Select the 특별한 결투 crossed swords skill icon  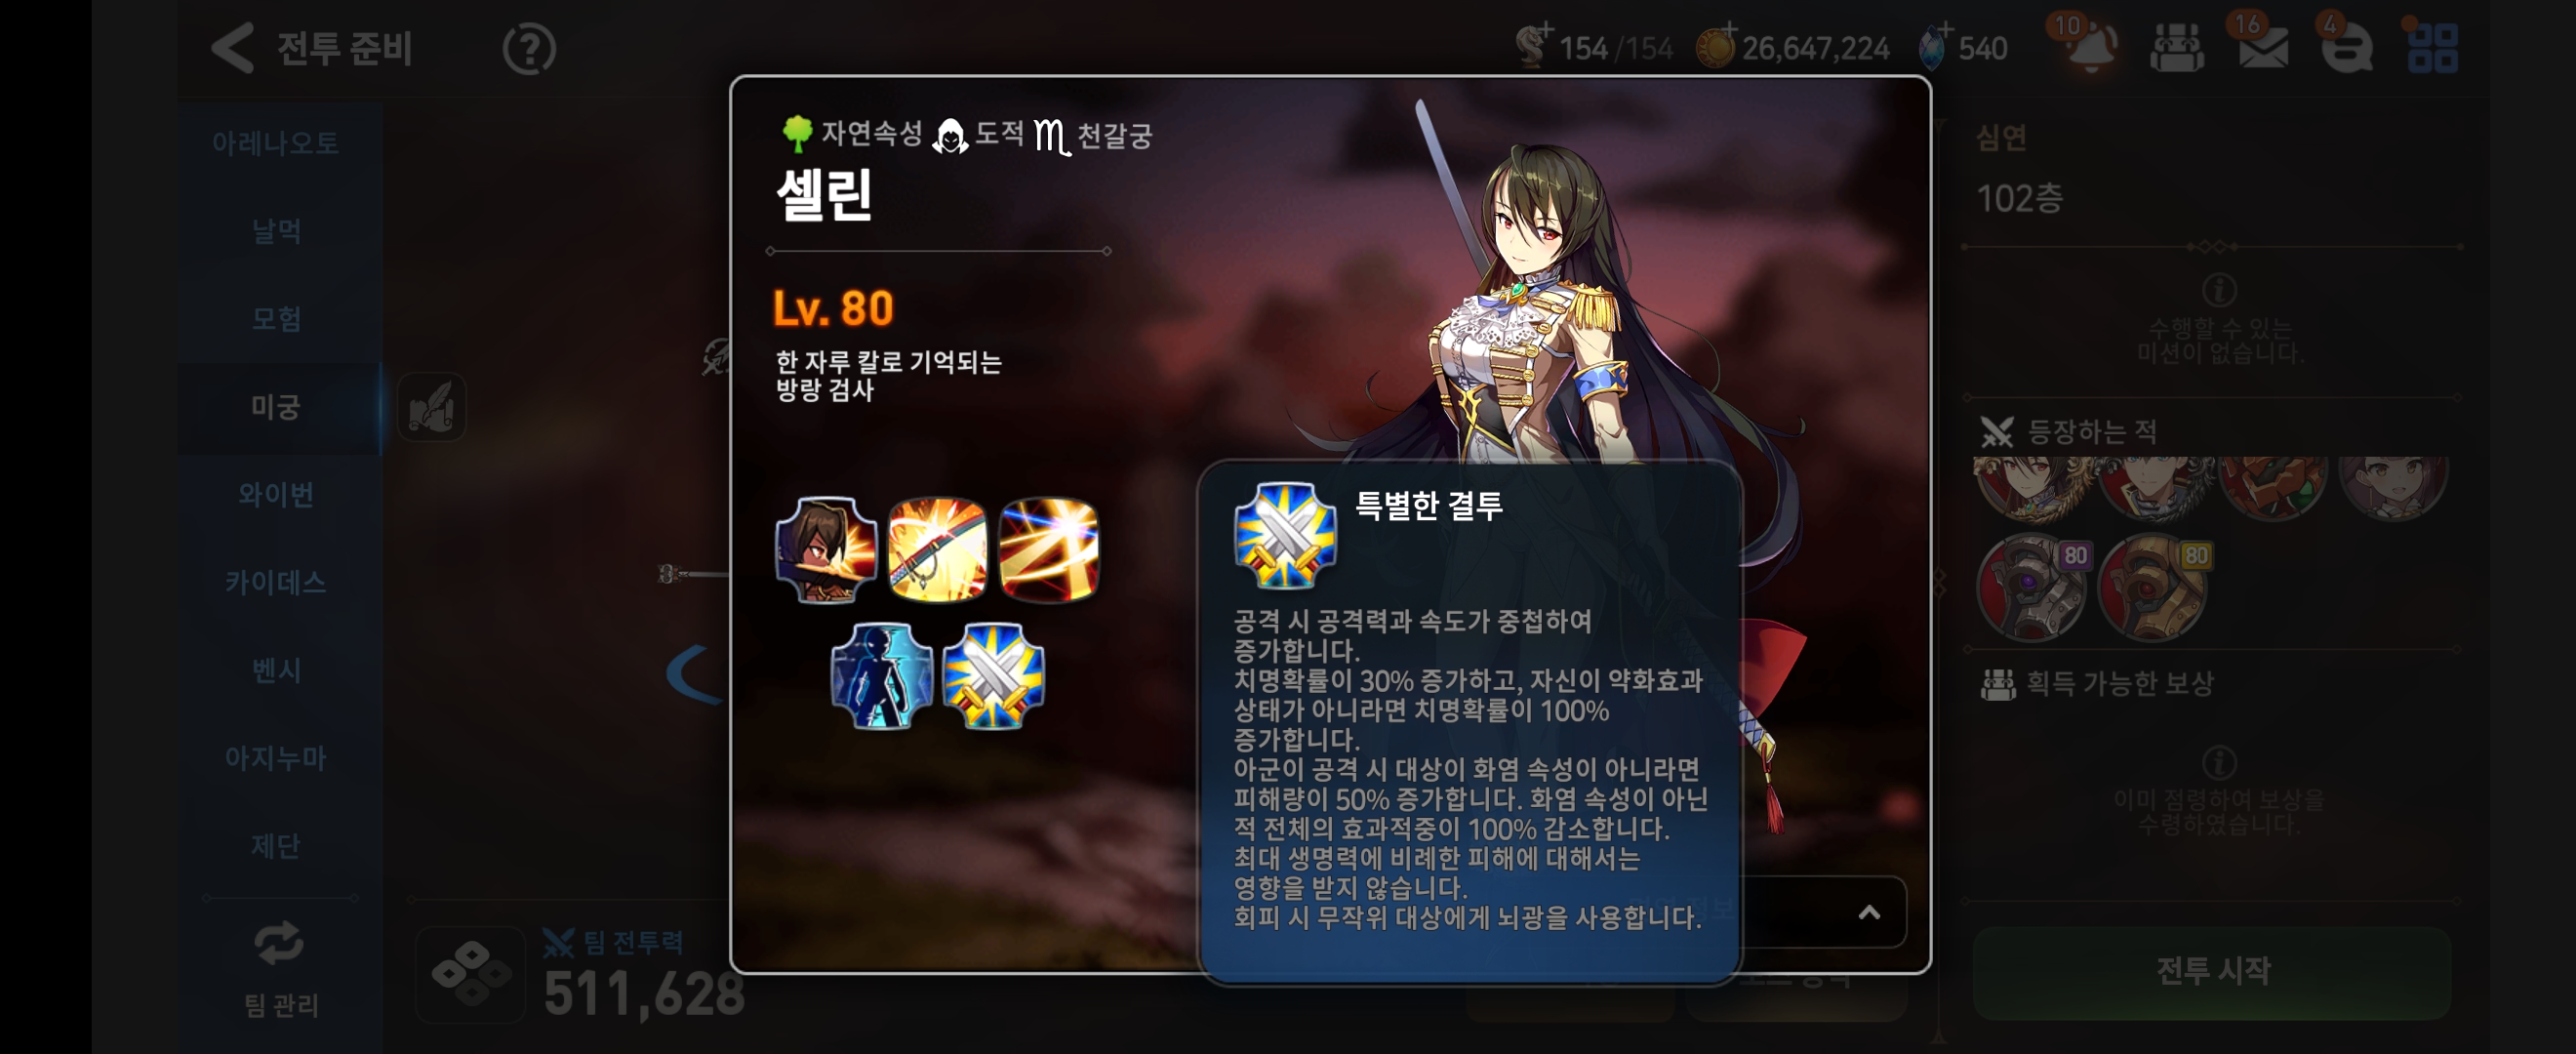click(992, 676)
